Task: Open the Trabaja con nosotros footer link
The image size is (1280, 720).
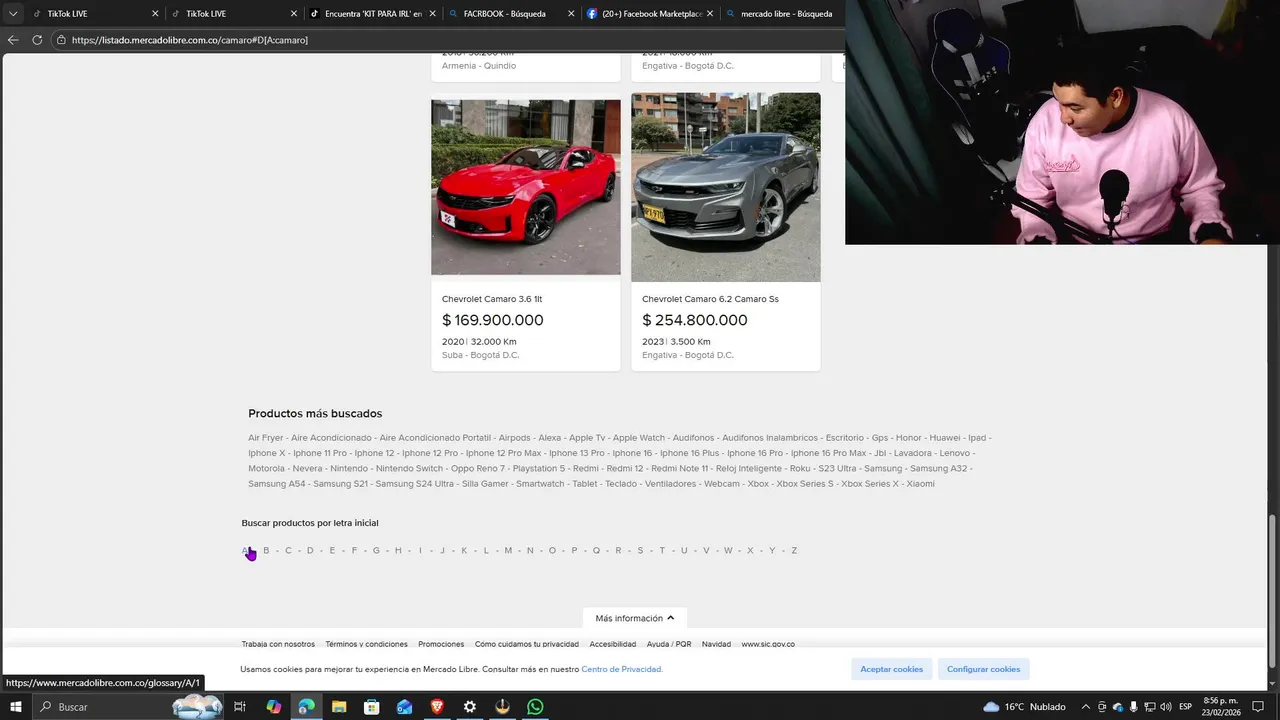Action: pos(278,644)
